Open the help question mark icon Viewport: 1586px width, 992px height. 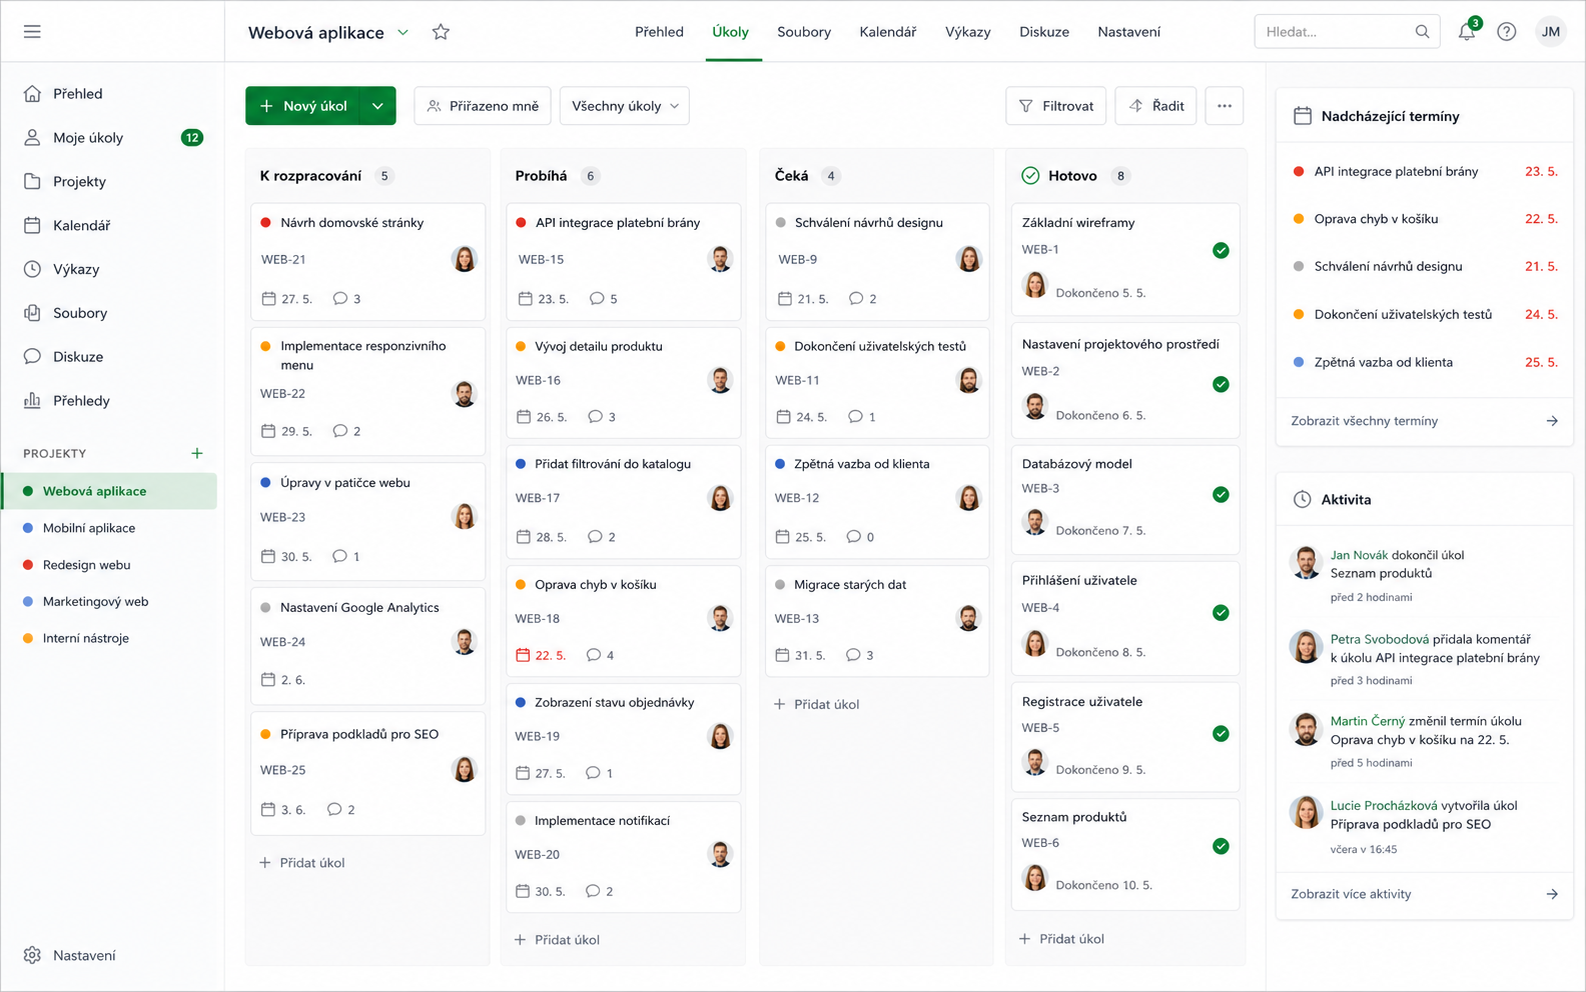[1506, 32]
